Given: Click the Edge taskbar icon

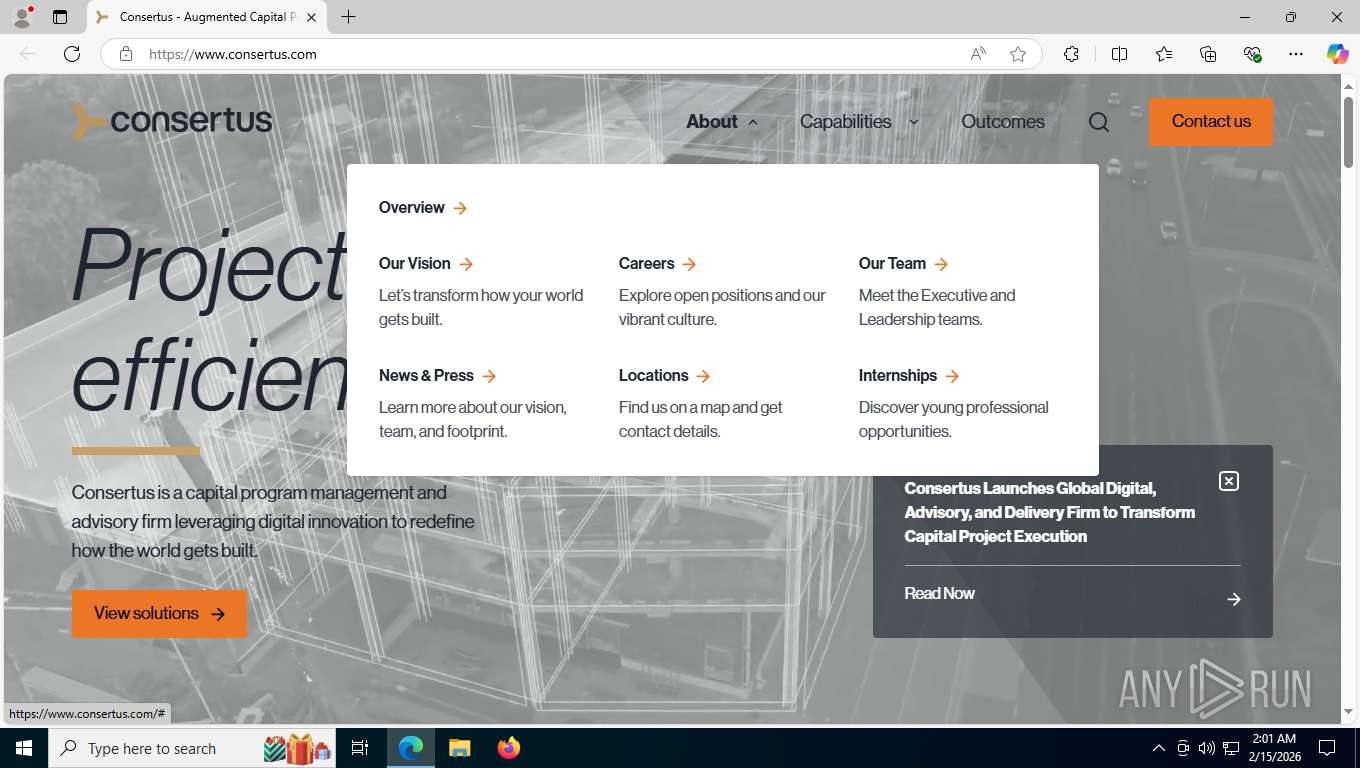Looking at the screenshot, I should pos(411,748).
